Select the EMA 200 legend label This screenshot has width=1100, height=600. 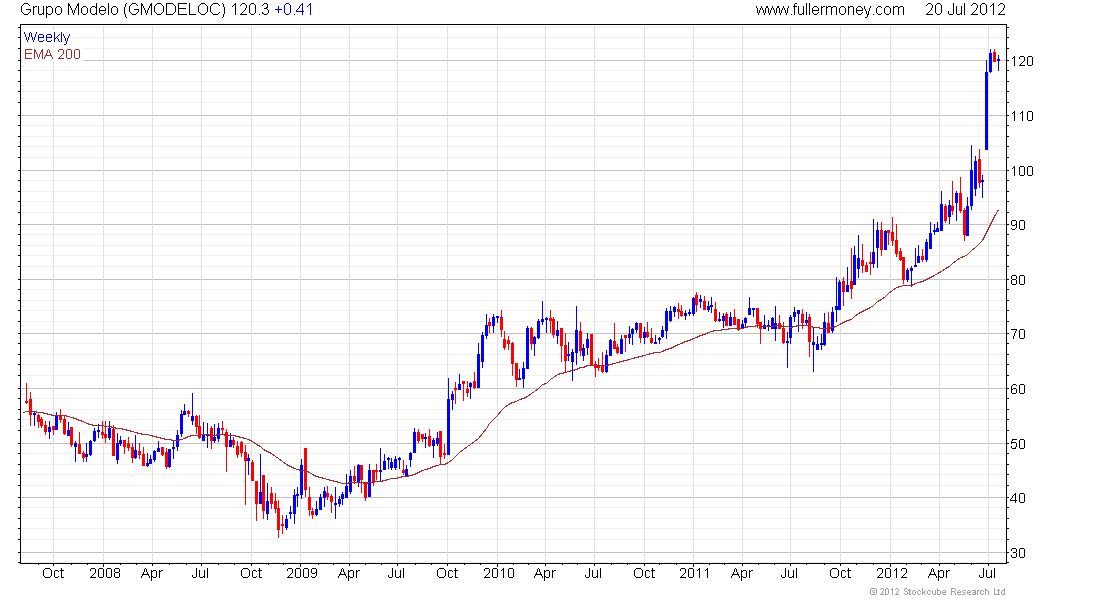tap(52, 54)
